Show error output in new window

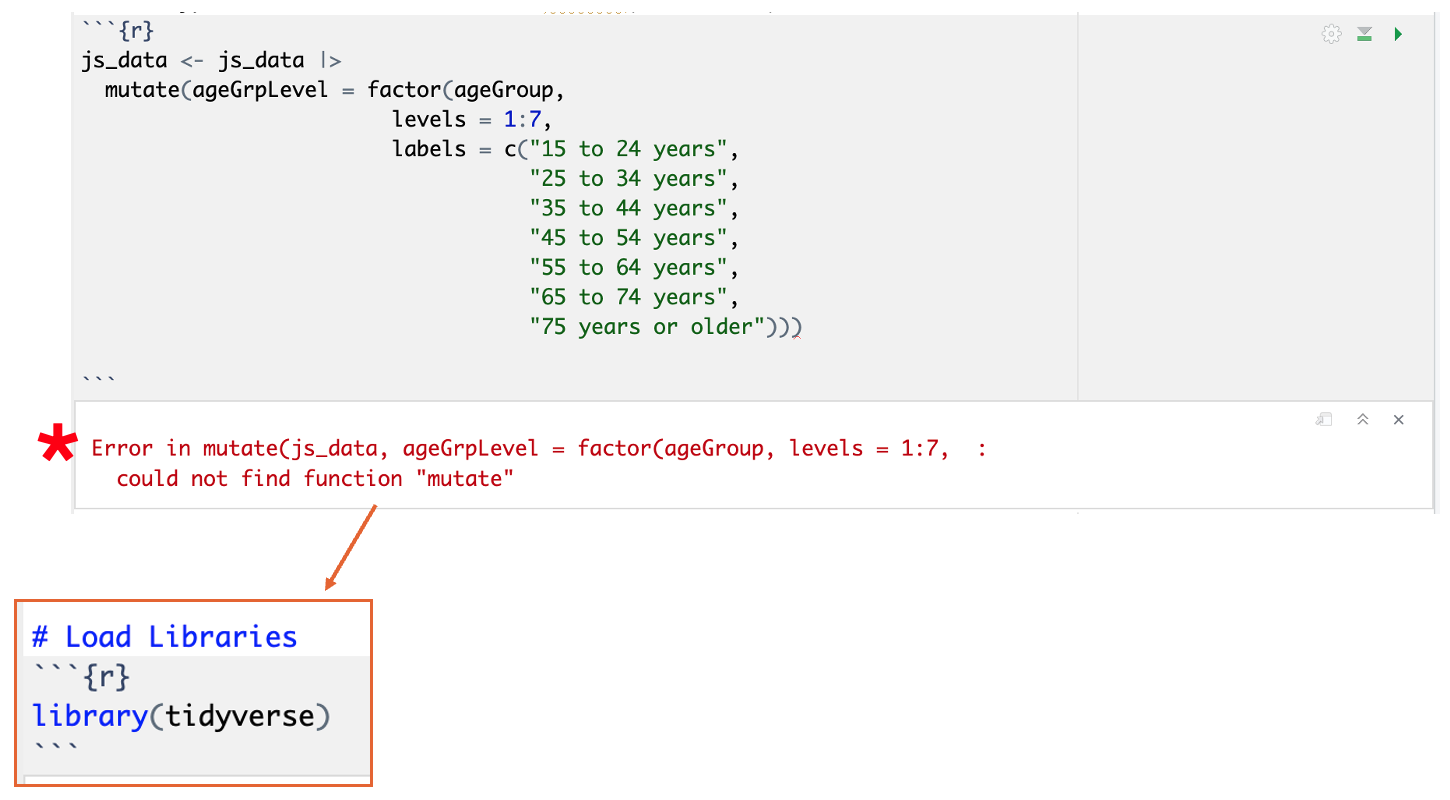tap(1324, 420)
